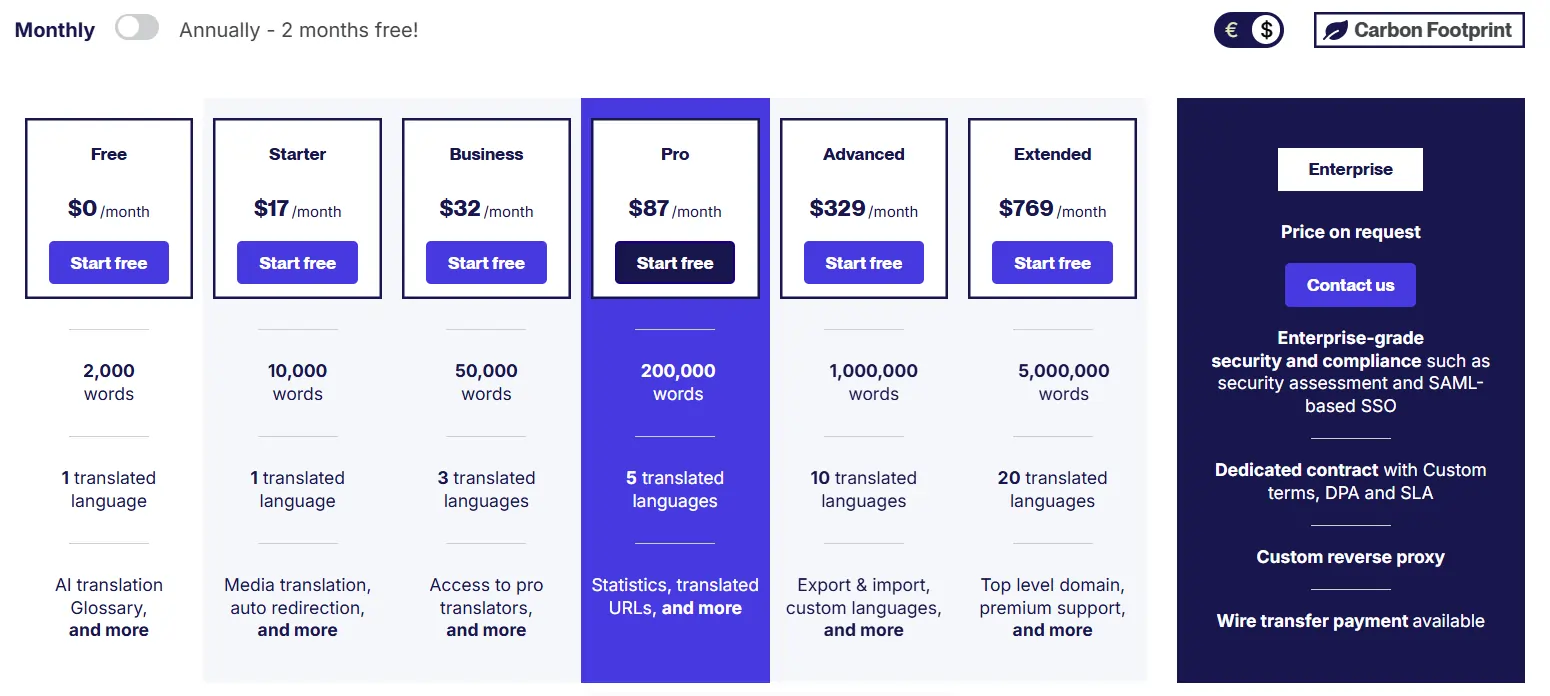Screen dimensions: 1550x696
Task: Start free on the Free plan
Action: [109, 263]
